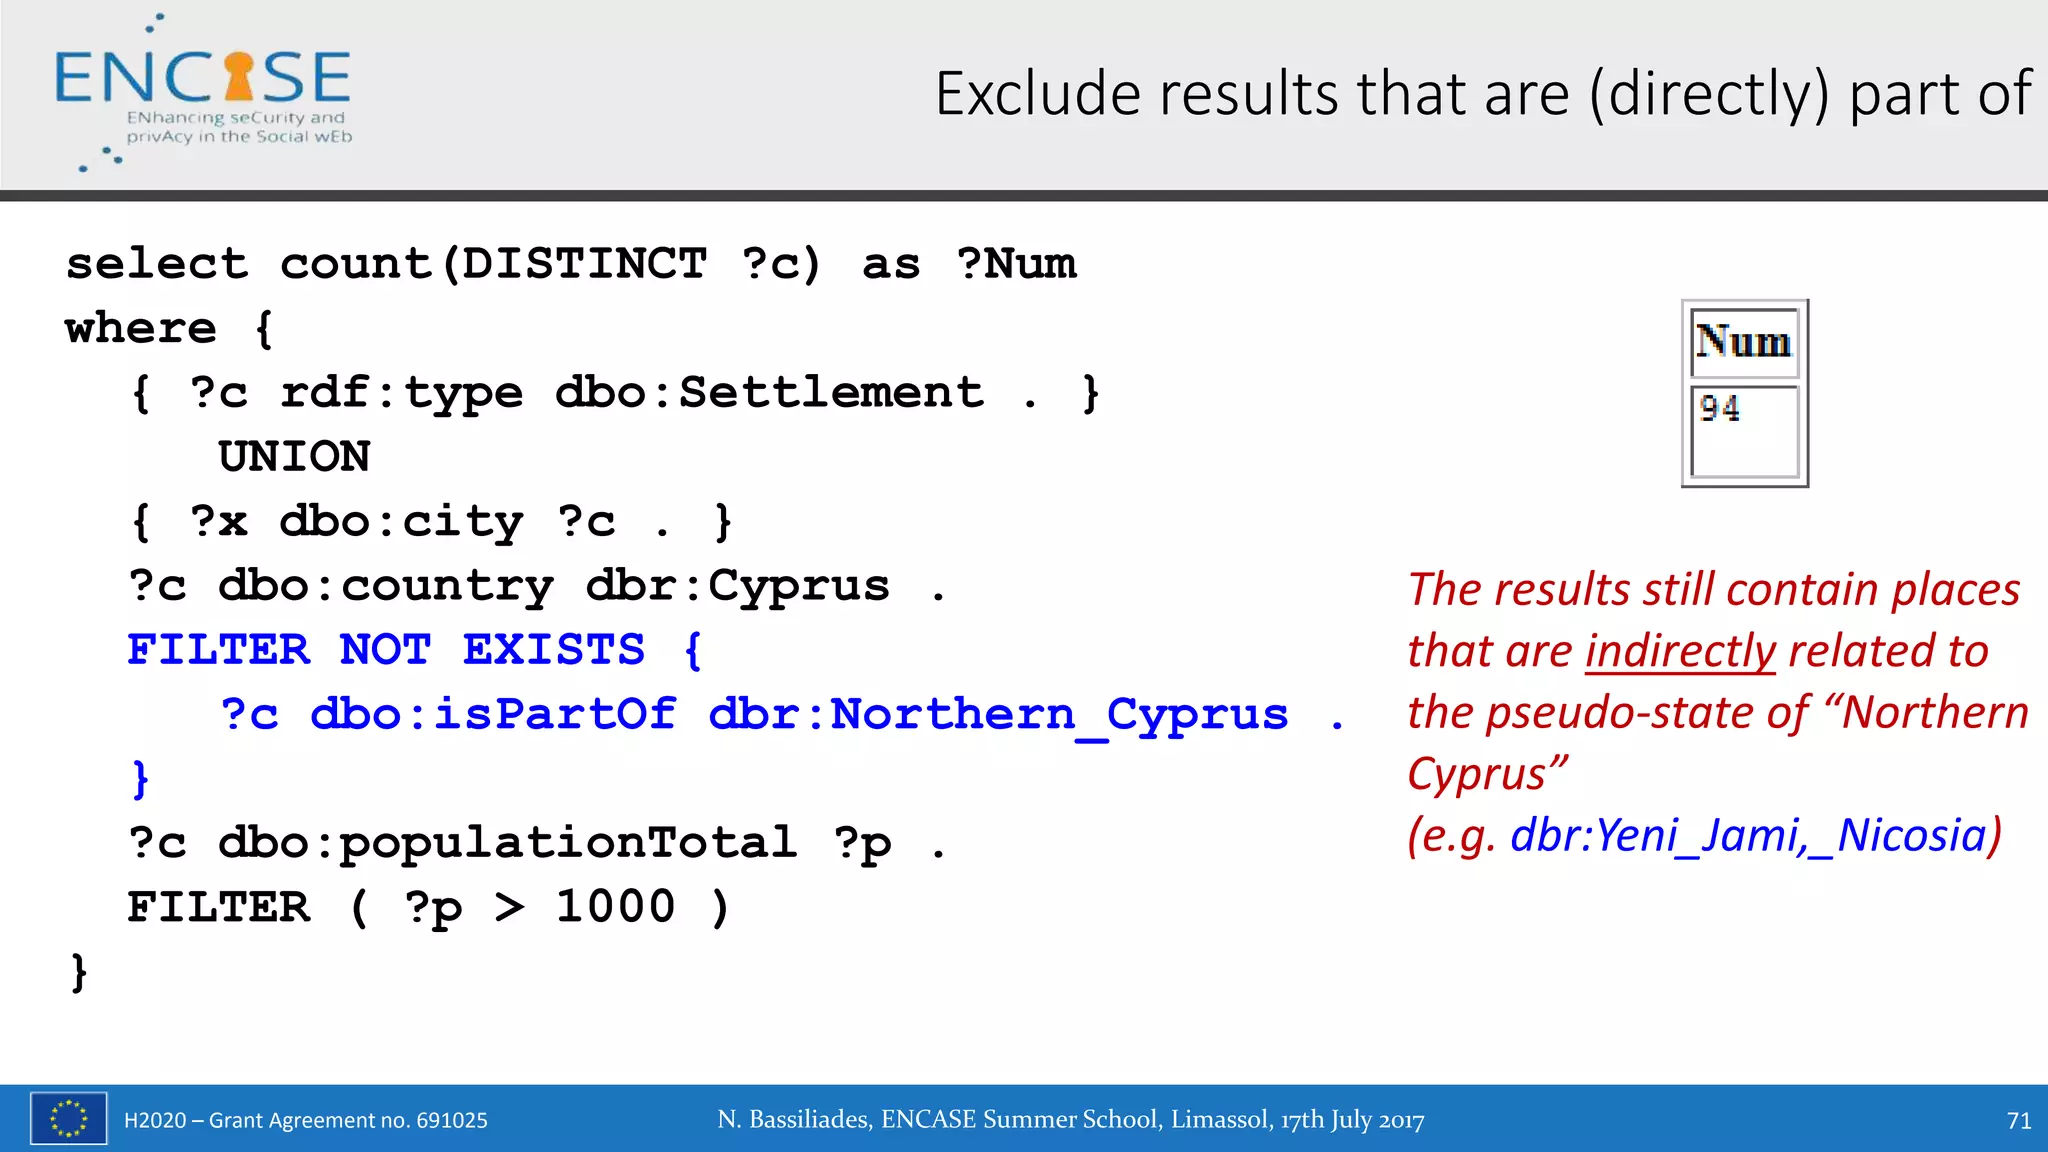2048x1152 pixels.
Task: Click the dbo:city triple pattern
Action: click(432, 521)
